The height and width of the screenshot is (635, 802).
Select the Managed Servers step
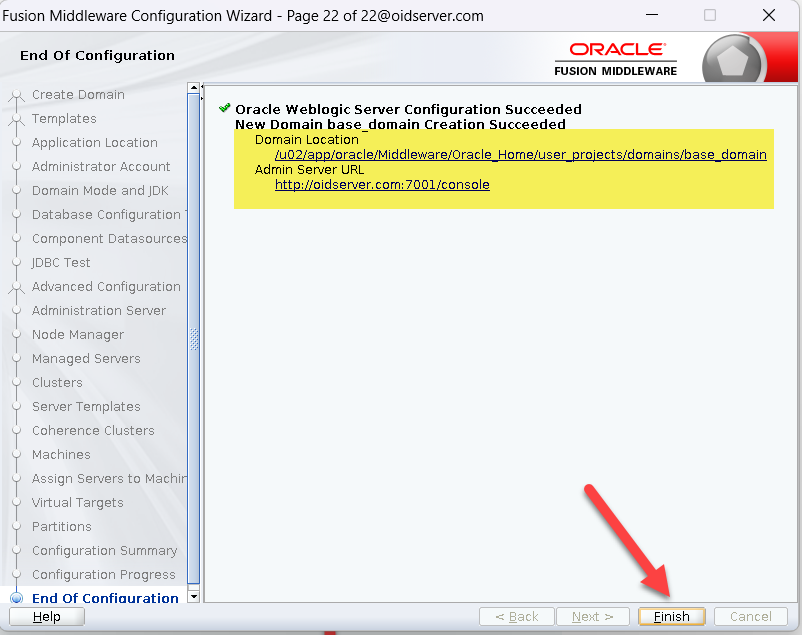click(86, 359)
